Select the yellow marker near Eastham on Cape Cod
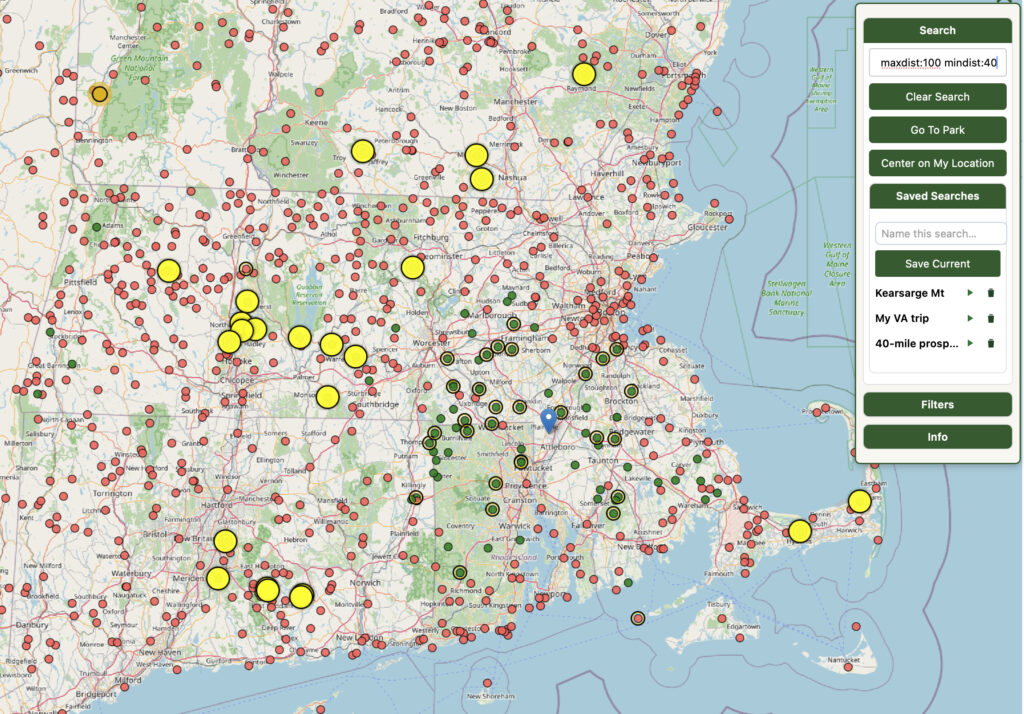 pyautogui.click(x=859, y=502)
